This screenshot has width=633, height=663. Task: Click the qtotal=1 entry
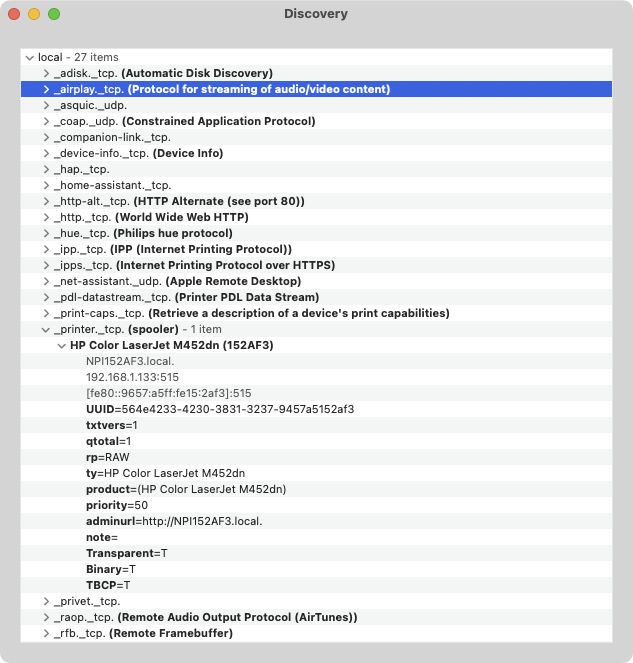[x=109, y=441]
